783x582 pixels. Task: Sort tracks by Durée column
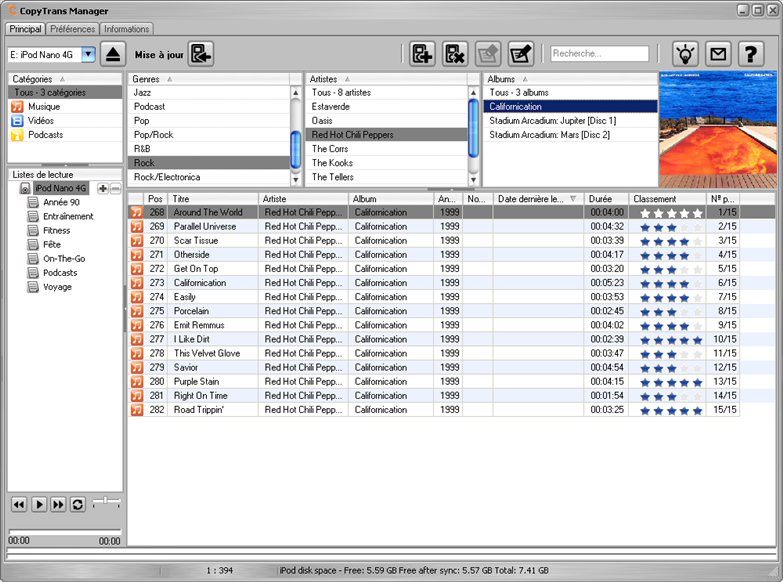tap(606, 199)
